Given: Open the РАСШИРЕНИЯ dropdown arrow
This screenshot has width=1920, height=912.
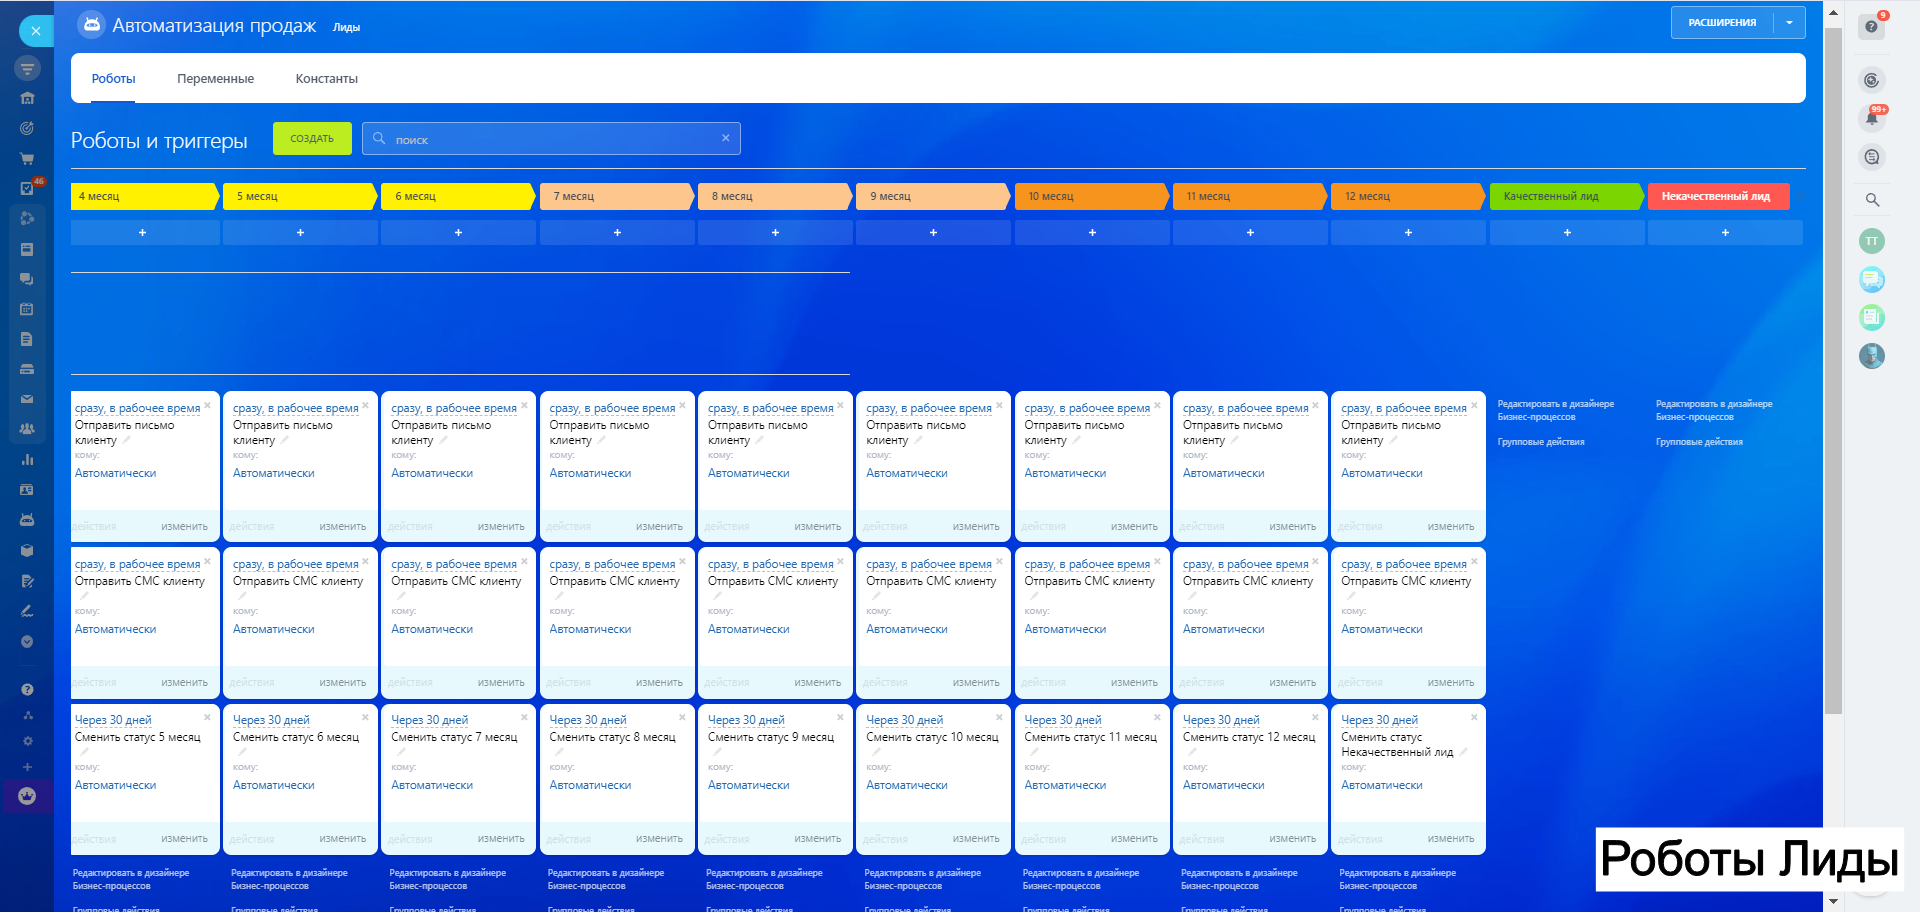Looking at the screenshot, I should pyautogui.click(x=1789, y=23).
